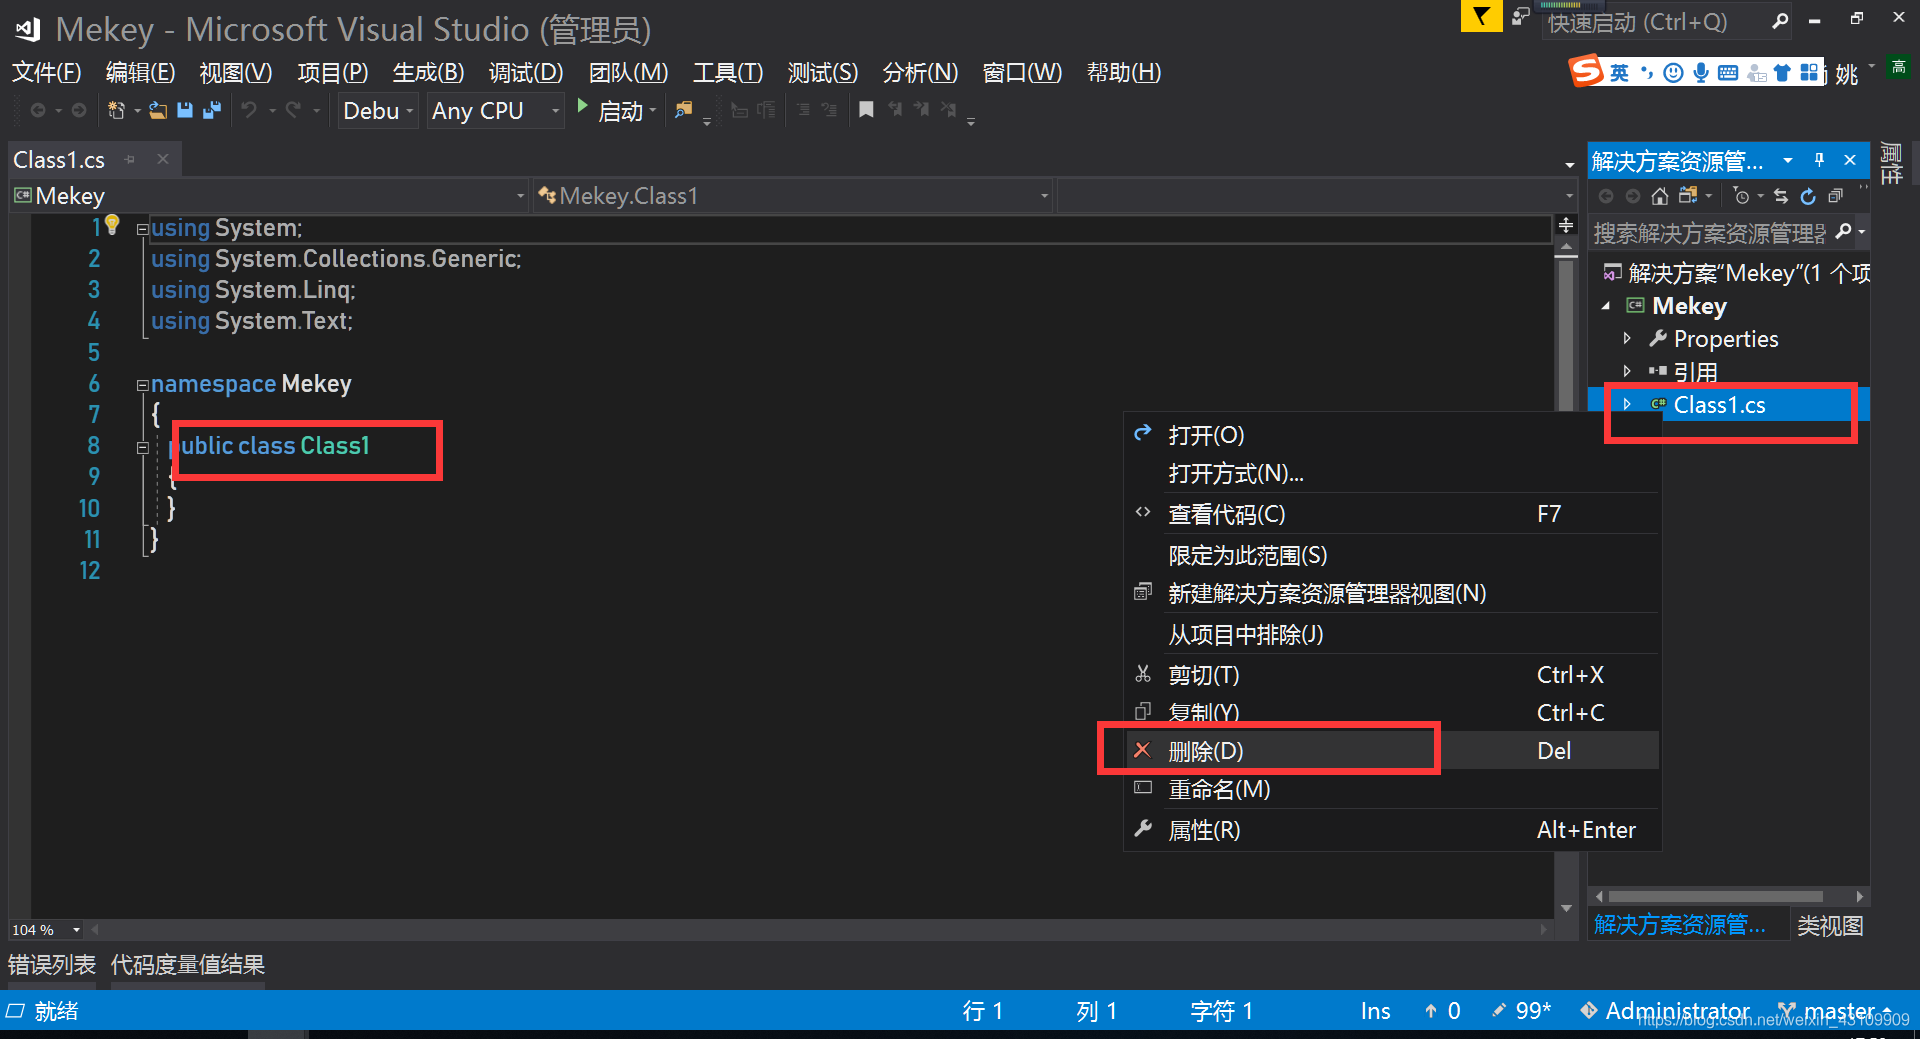This screenshot has height=1039, width=1920.
Task: Click the Save All toolbar icon
Action: (212, 110)
